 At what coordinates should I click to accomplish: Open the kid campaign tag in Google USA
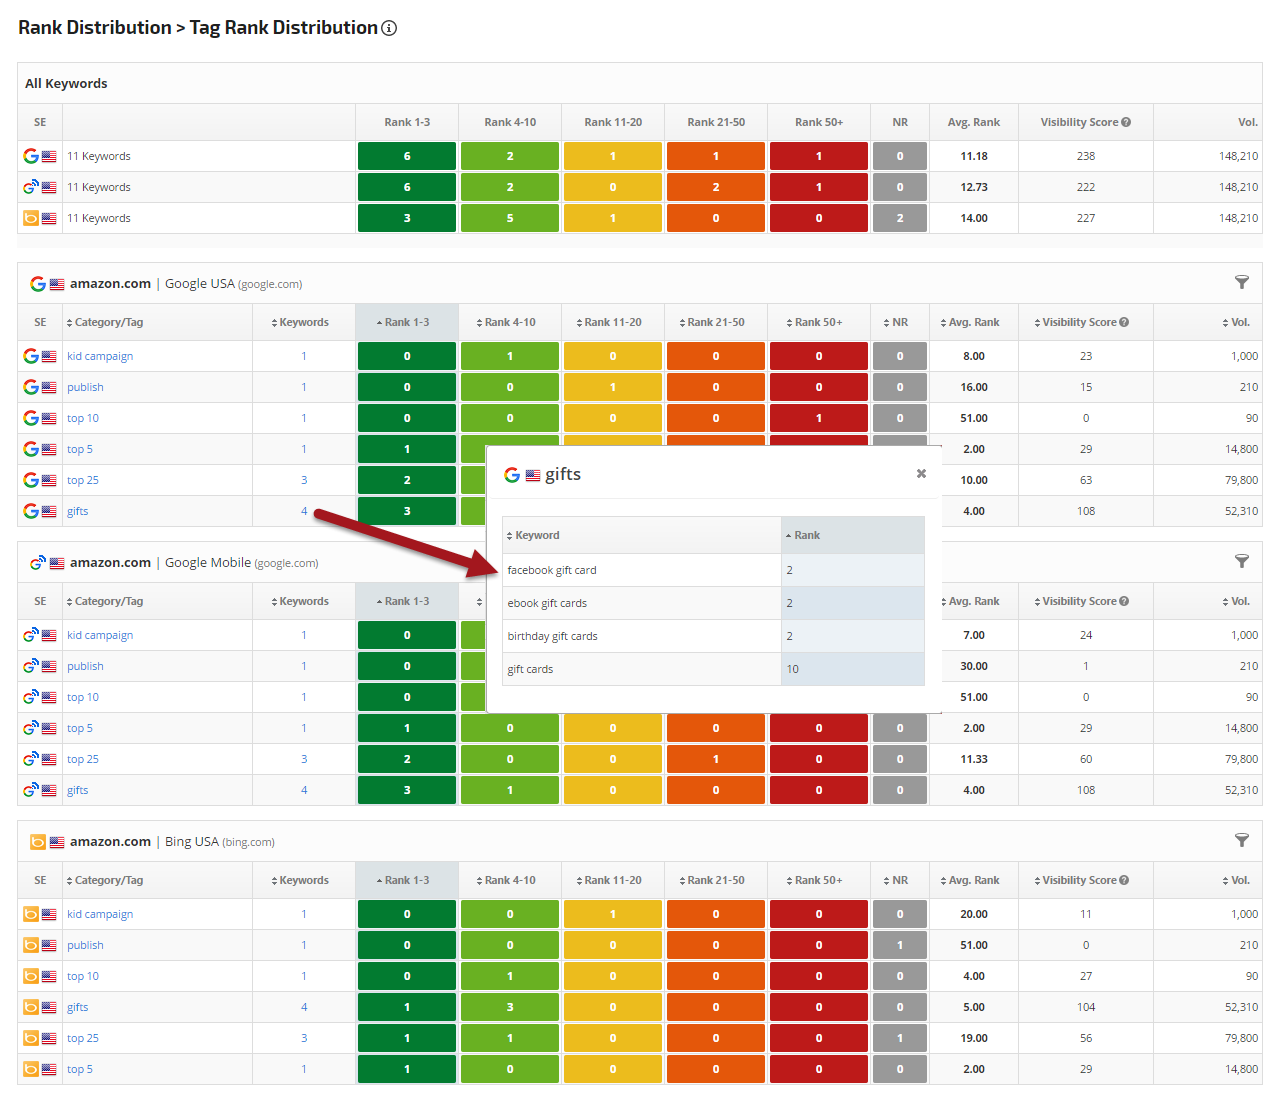point(100,356)
